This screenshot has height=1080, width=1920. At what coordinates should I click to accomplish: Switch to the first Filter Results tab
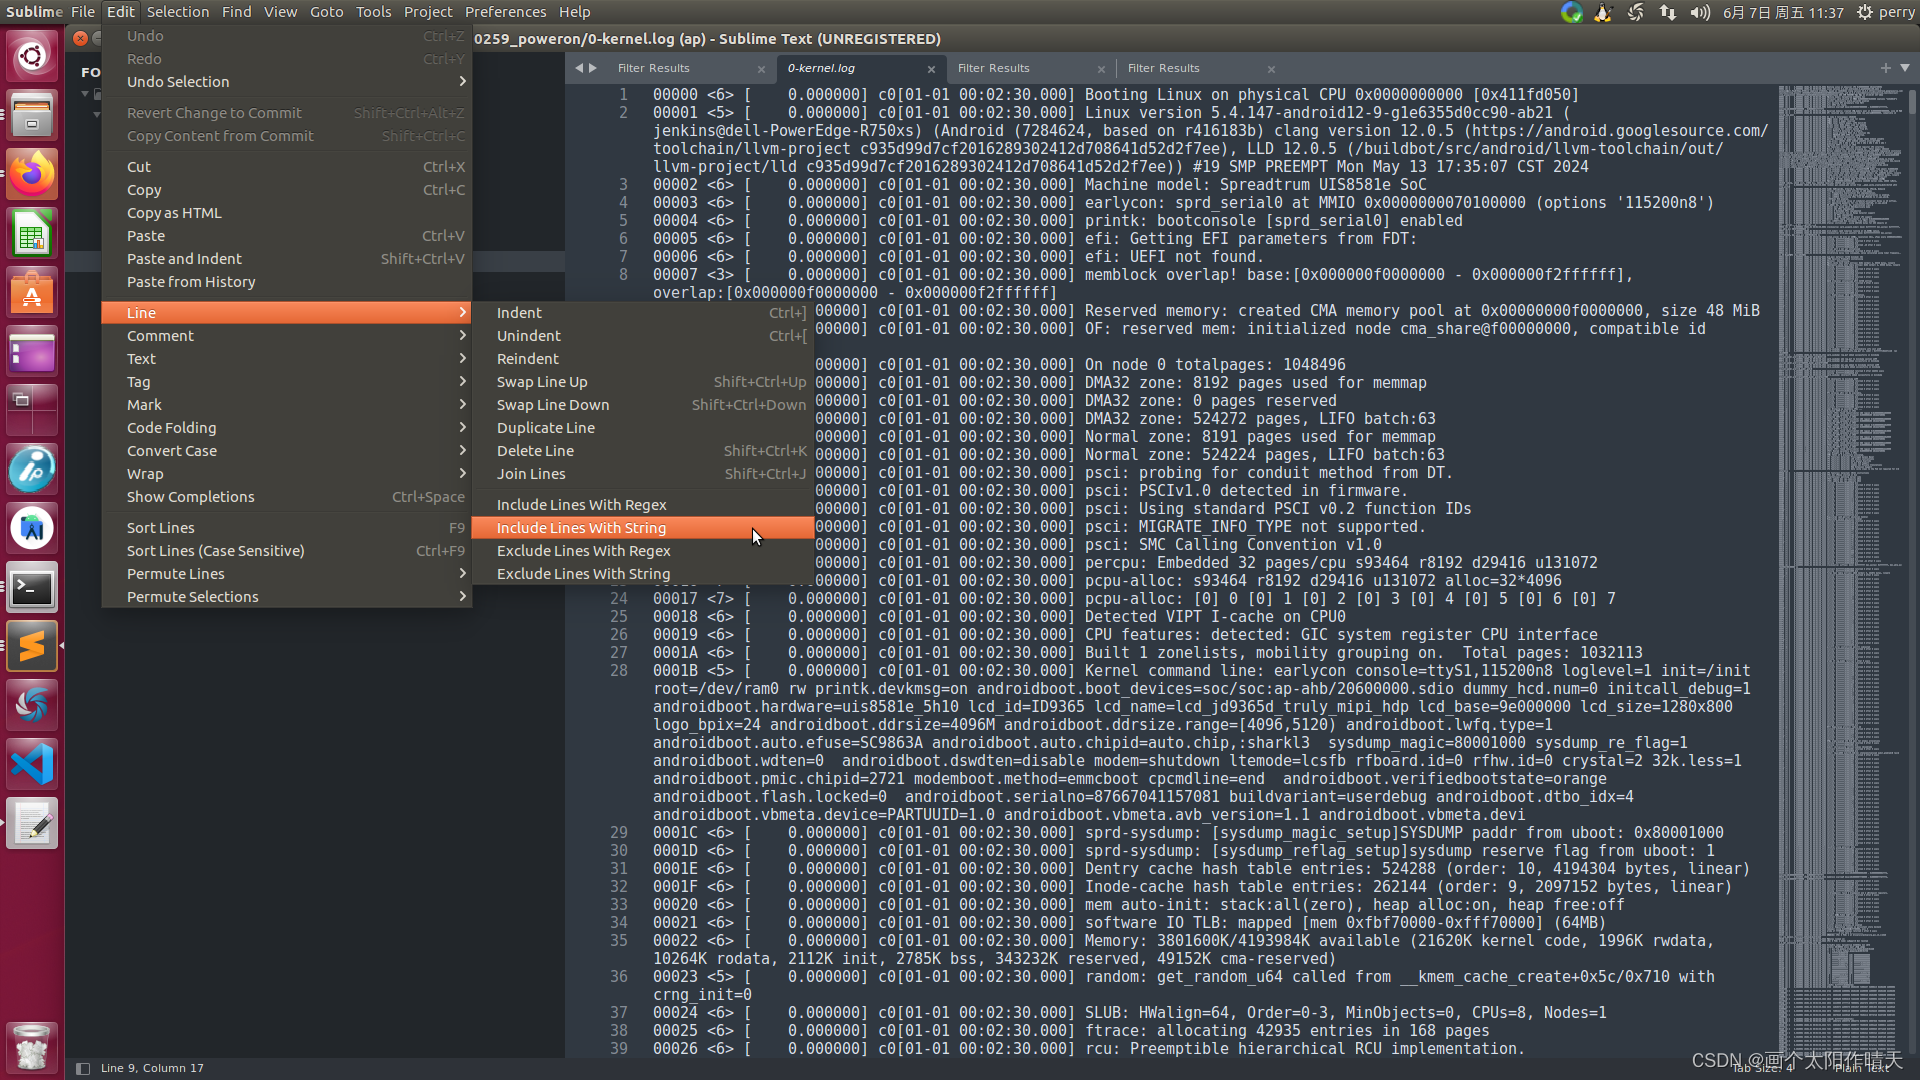tap(653, 68)
